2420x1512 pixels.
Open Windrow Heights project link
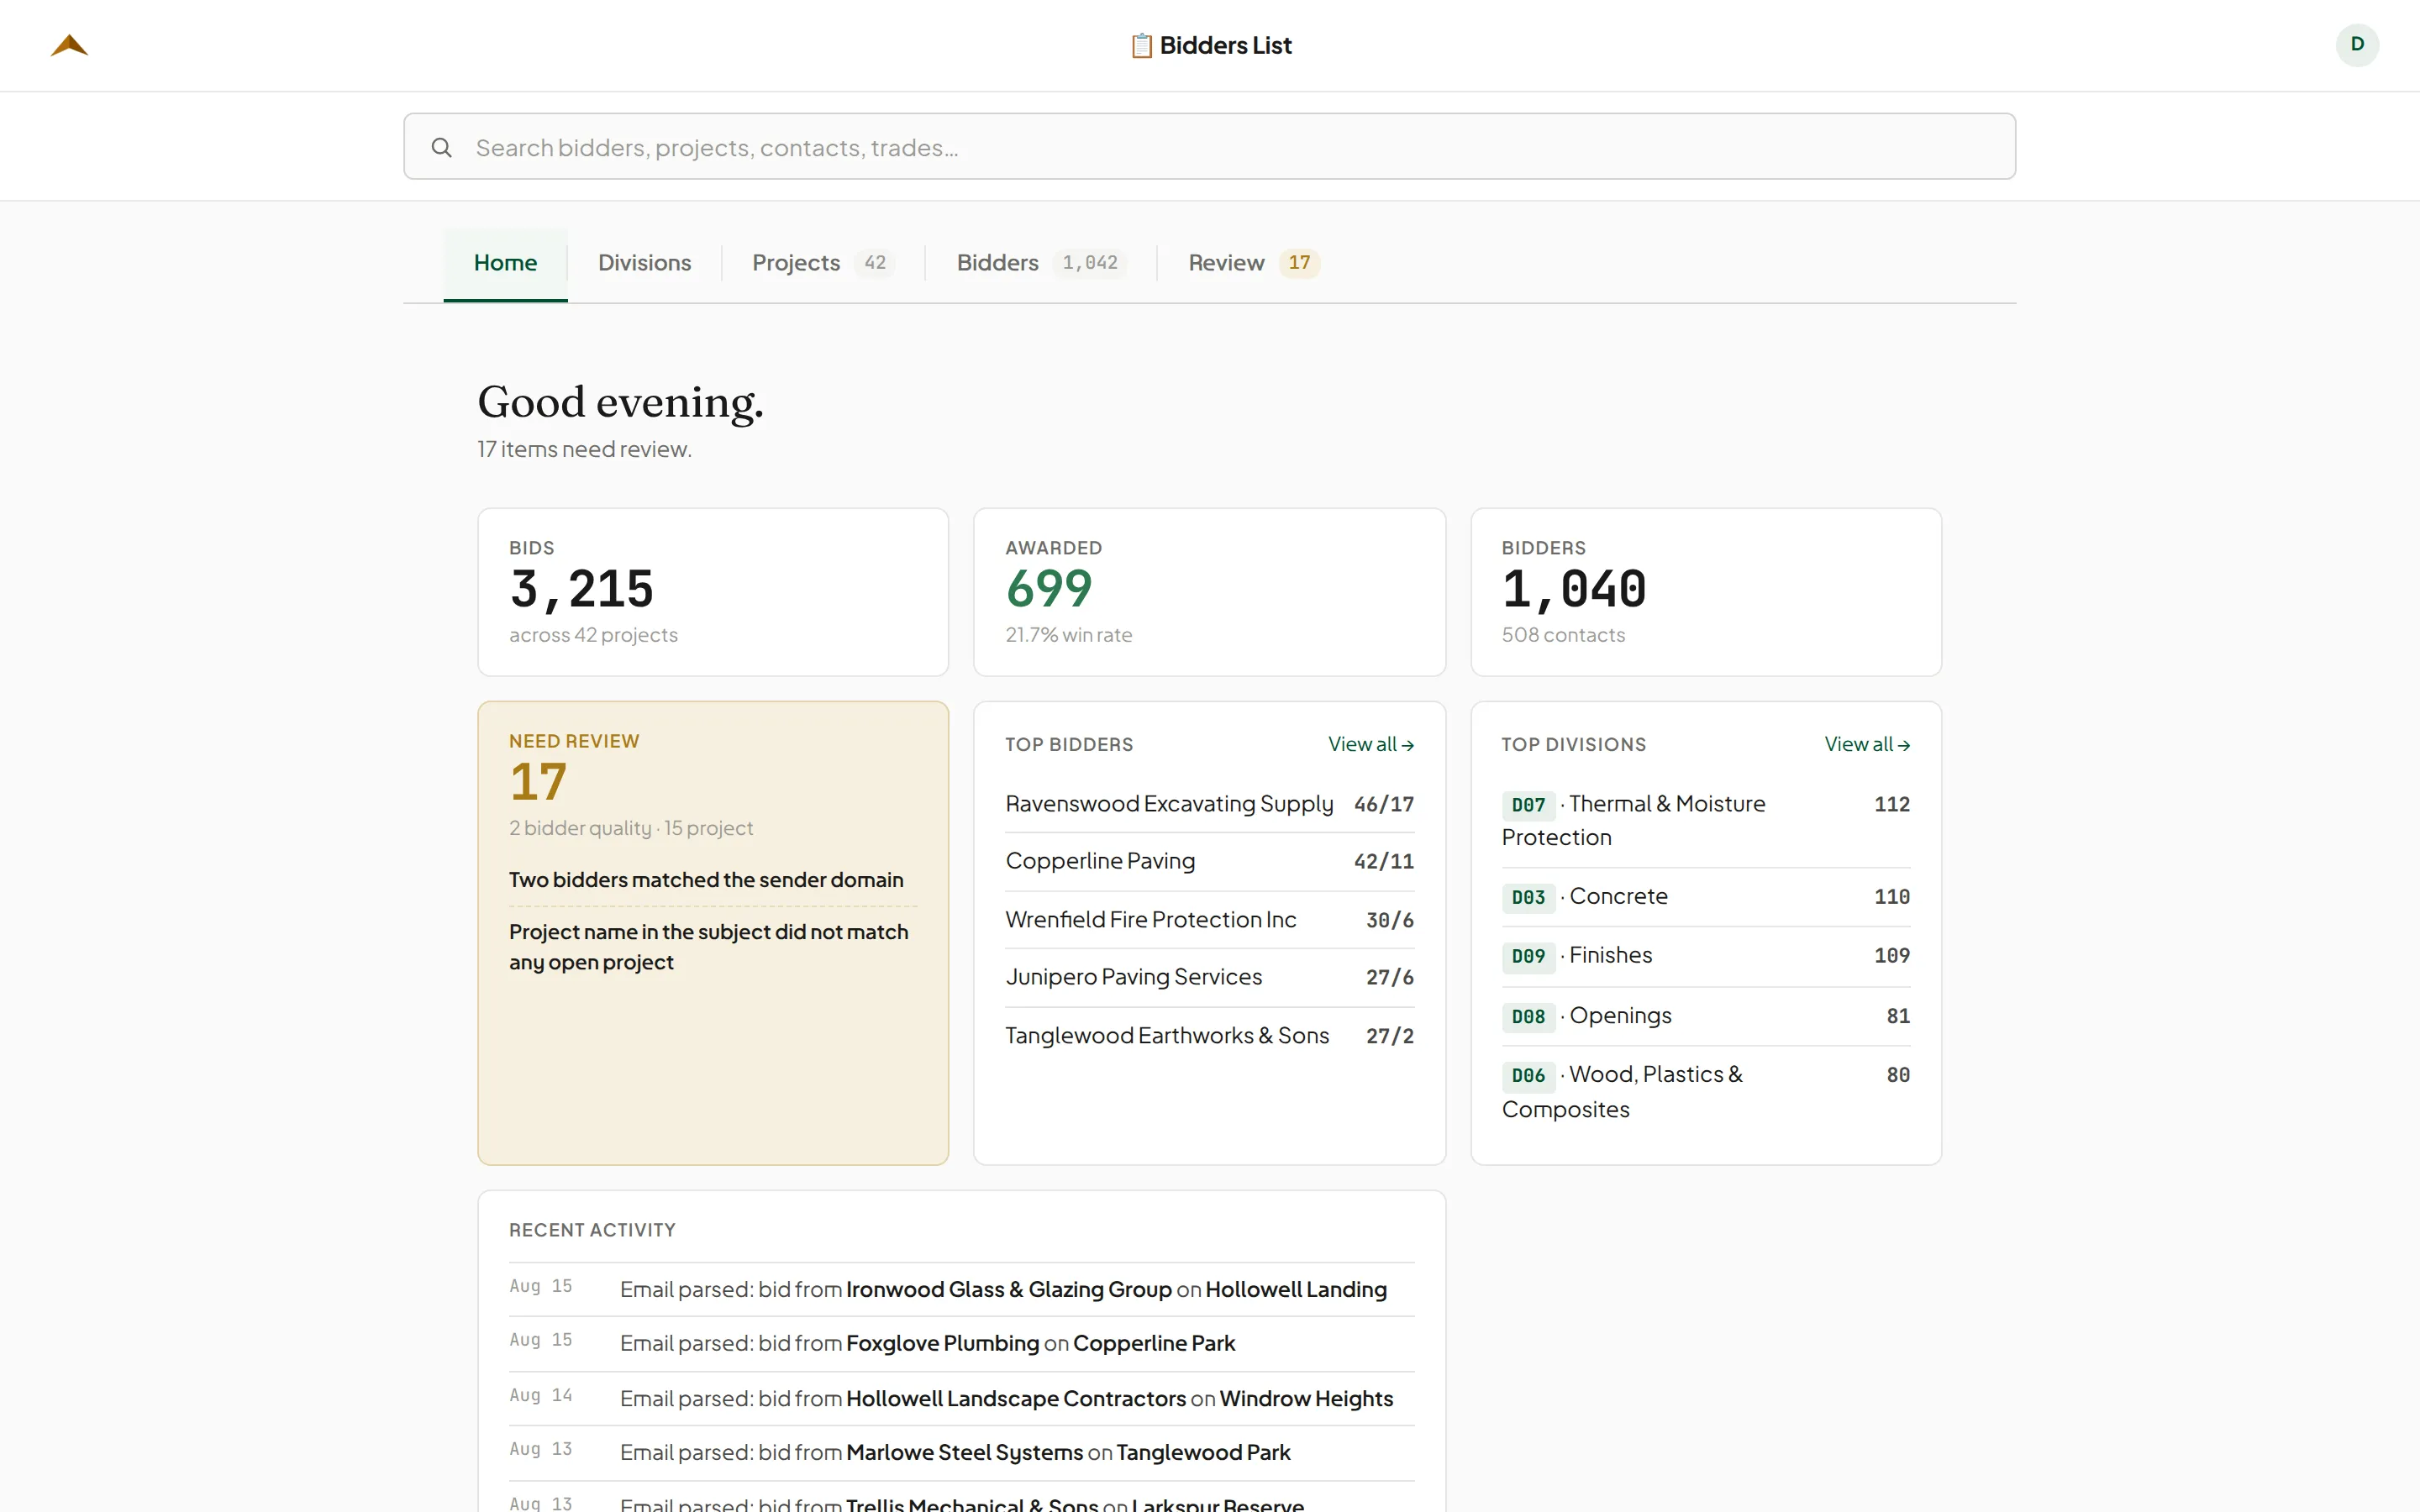(1306, 1399)
